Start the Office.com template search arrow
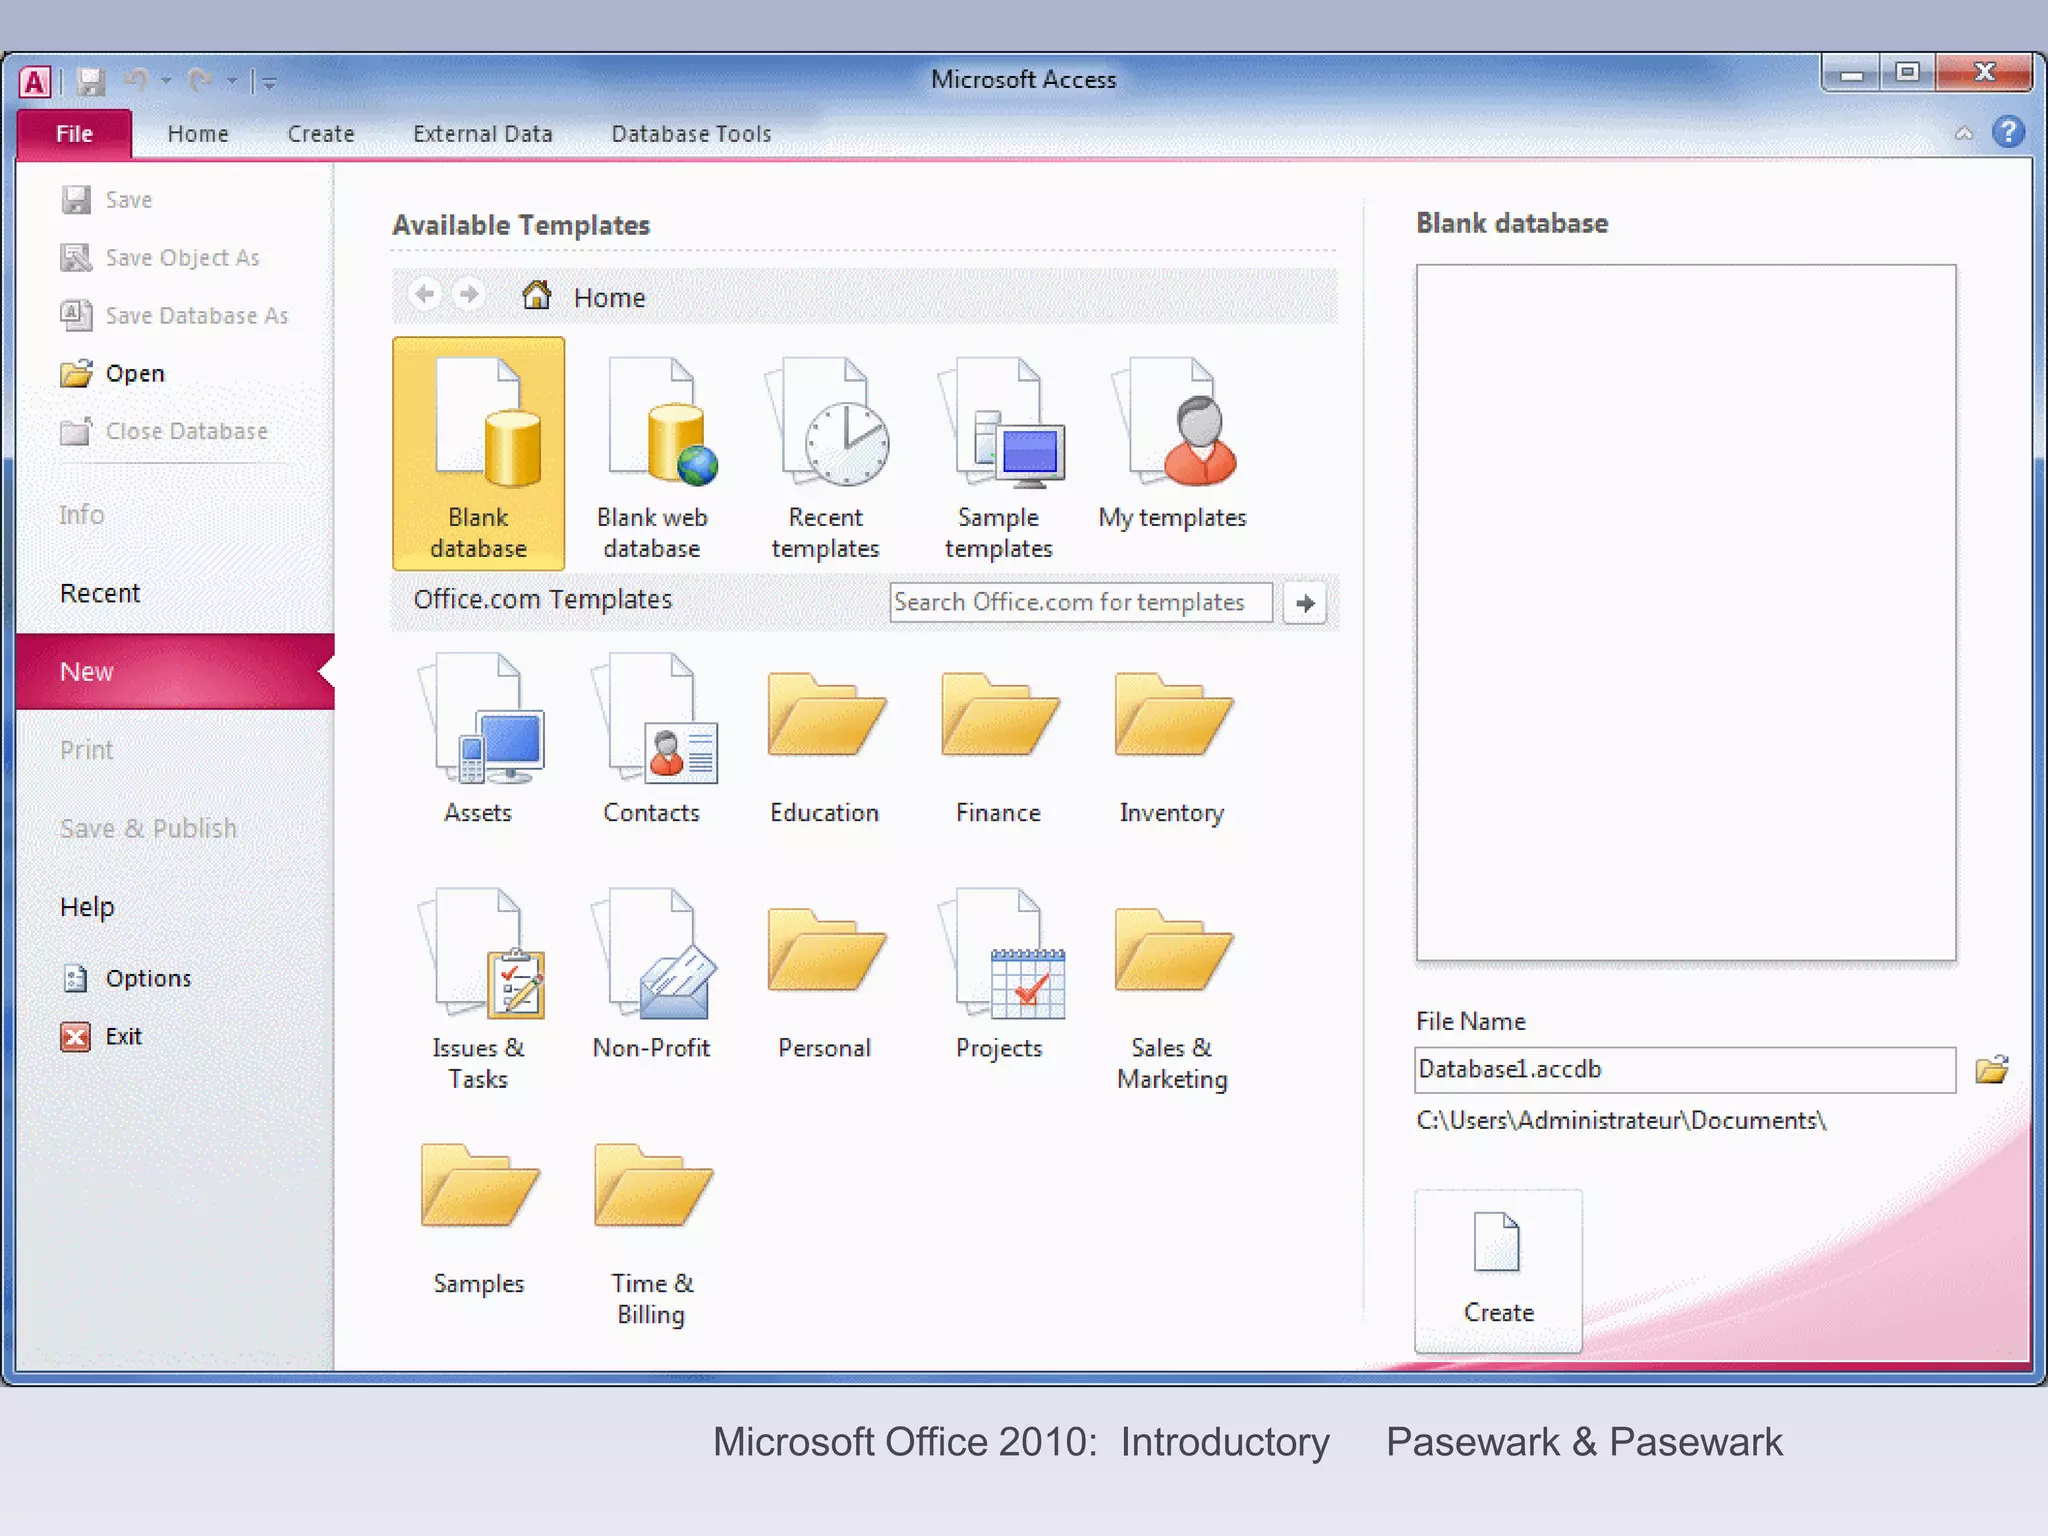This screenshot has height=1536, width=2048. (1304, 603)
